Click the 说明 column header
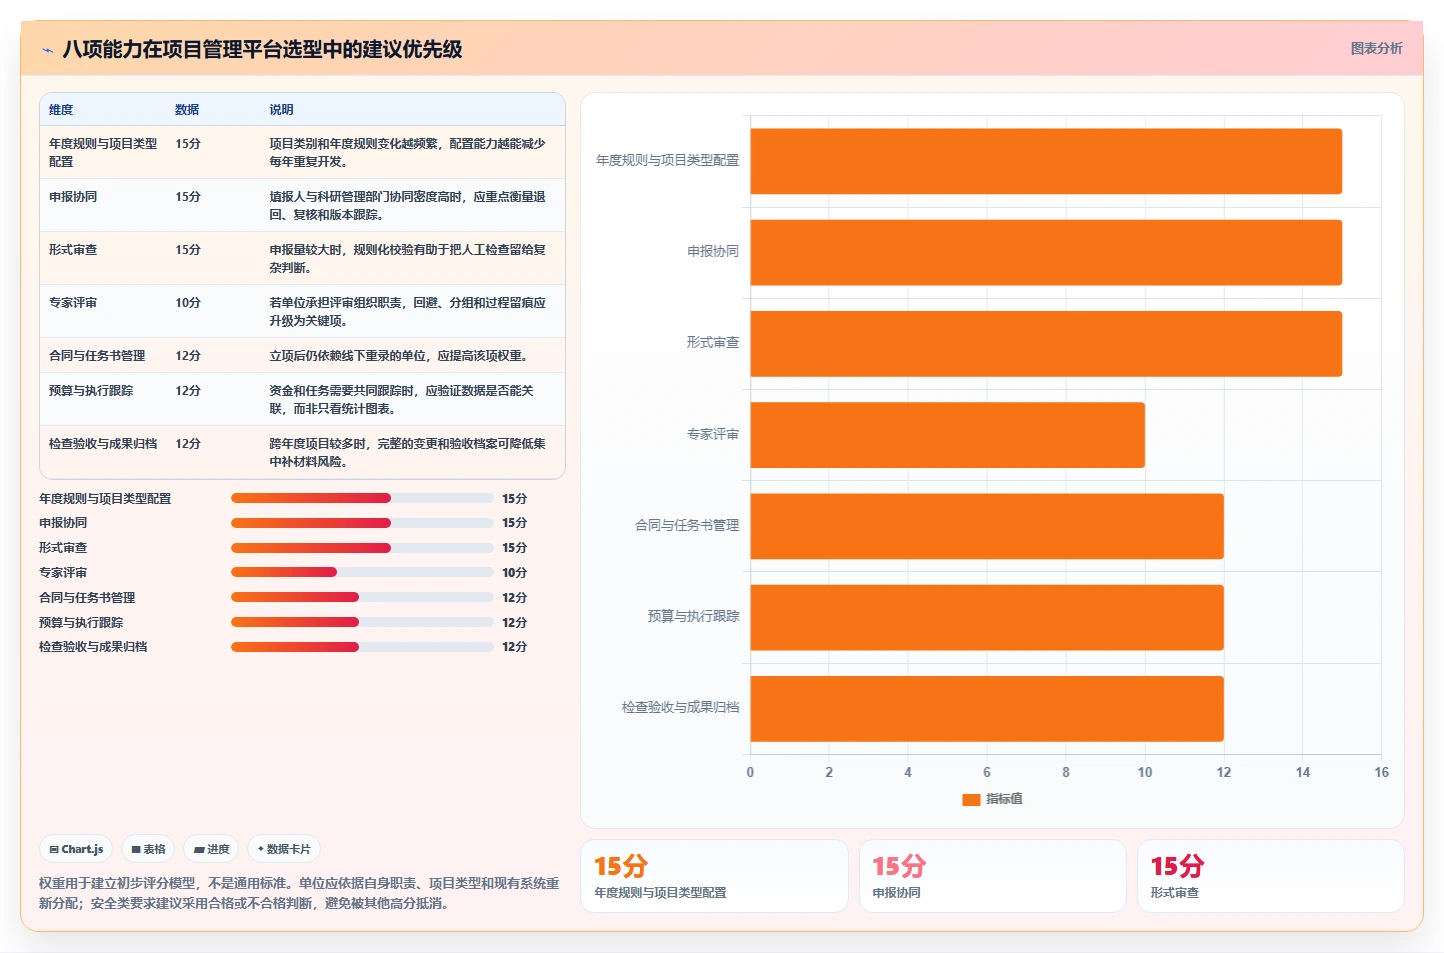The image size is (1444, 953). click(281, 110)
